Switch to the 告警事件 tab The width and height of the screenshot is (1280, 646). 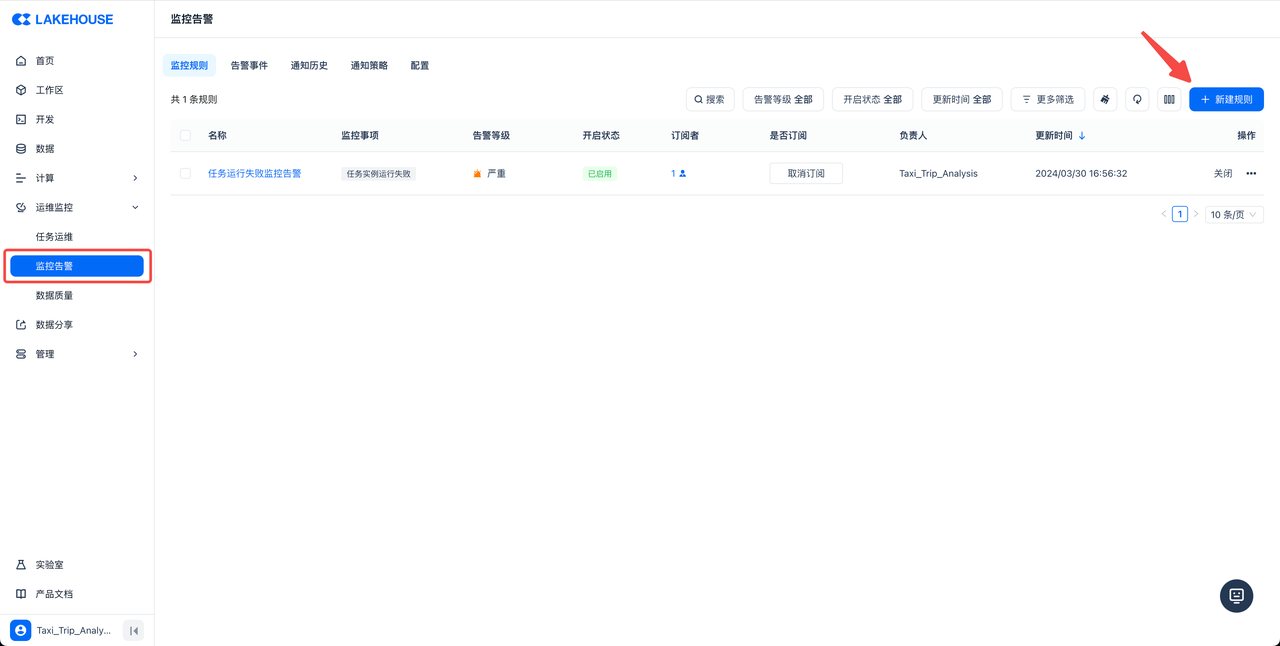point(249,66)
